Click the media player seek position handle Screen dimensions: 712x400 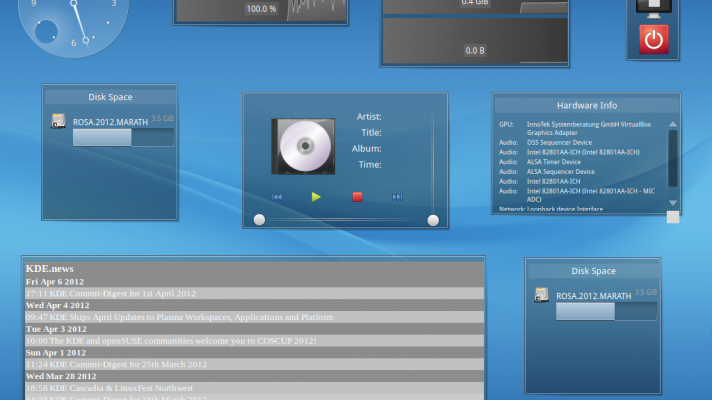pyautogui.click(x=260, y=220)
